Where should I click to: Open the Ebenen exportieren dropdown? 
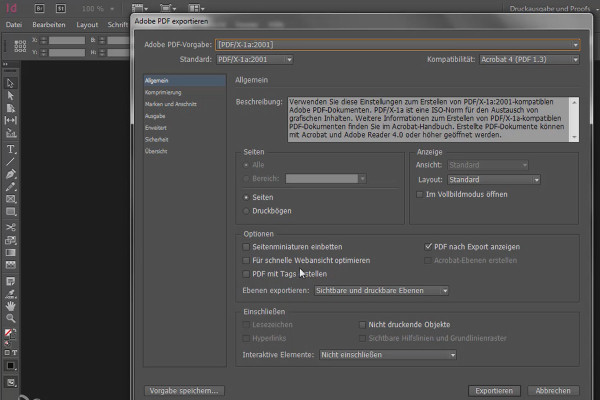[x=381, y=291]
